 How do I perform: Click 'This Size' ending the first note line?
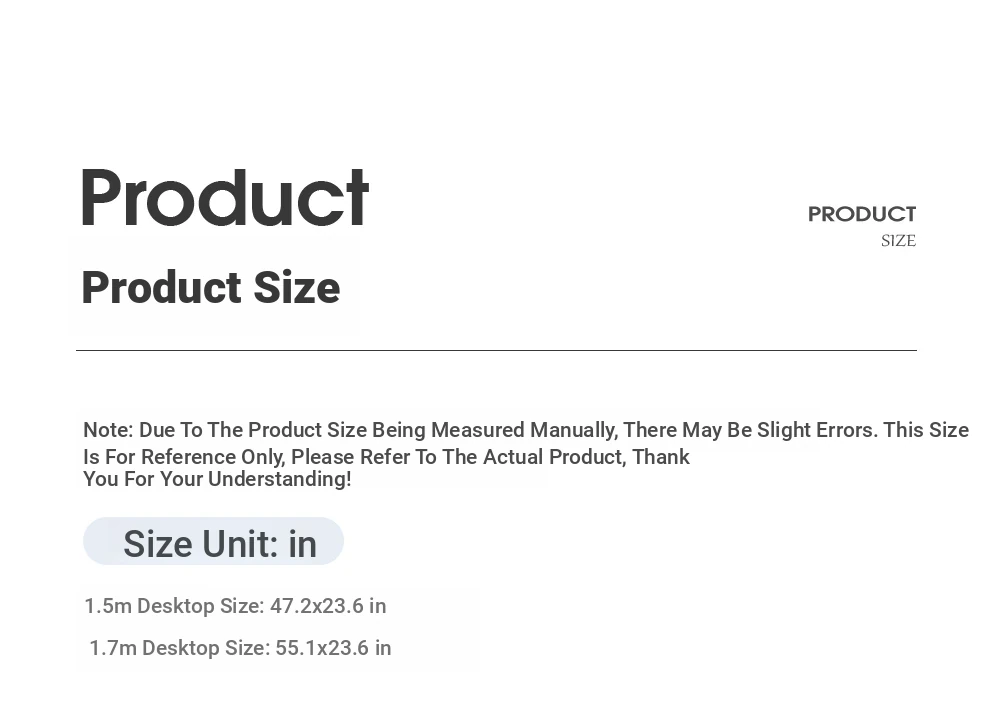926,430
